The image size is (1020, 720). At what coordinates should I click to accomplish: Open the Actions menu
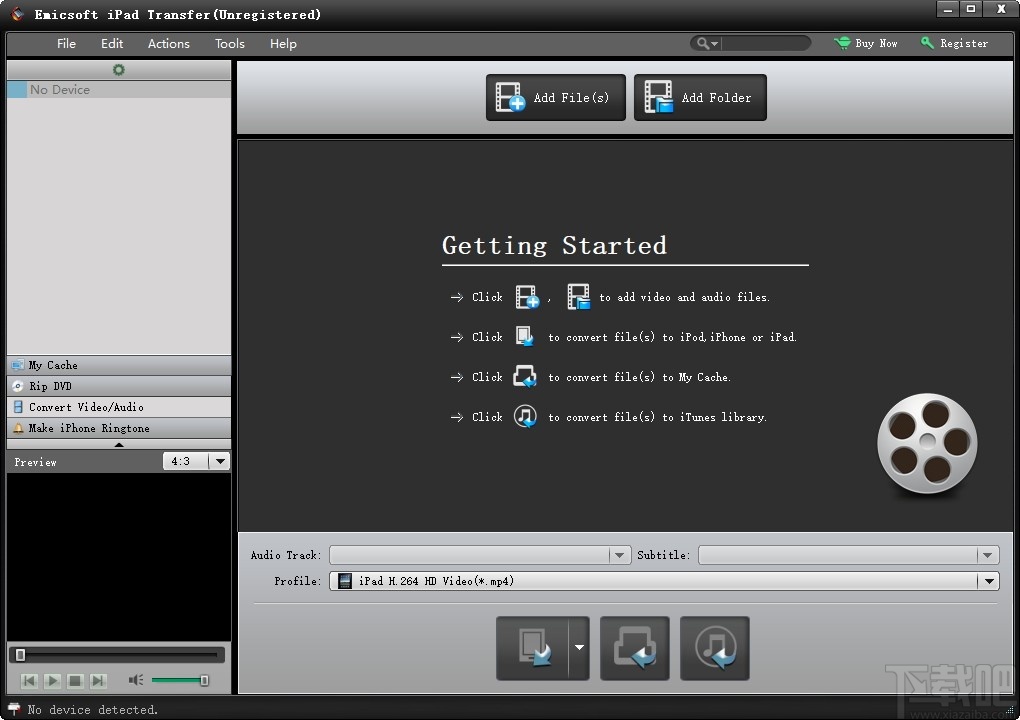pos(168,44)
